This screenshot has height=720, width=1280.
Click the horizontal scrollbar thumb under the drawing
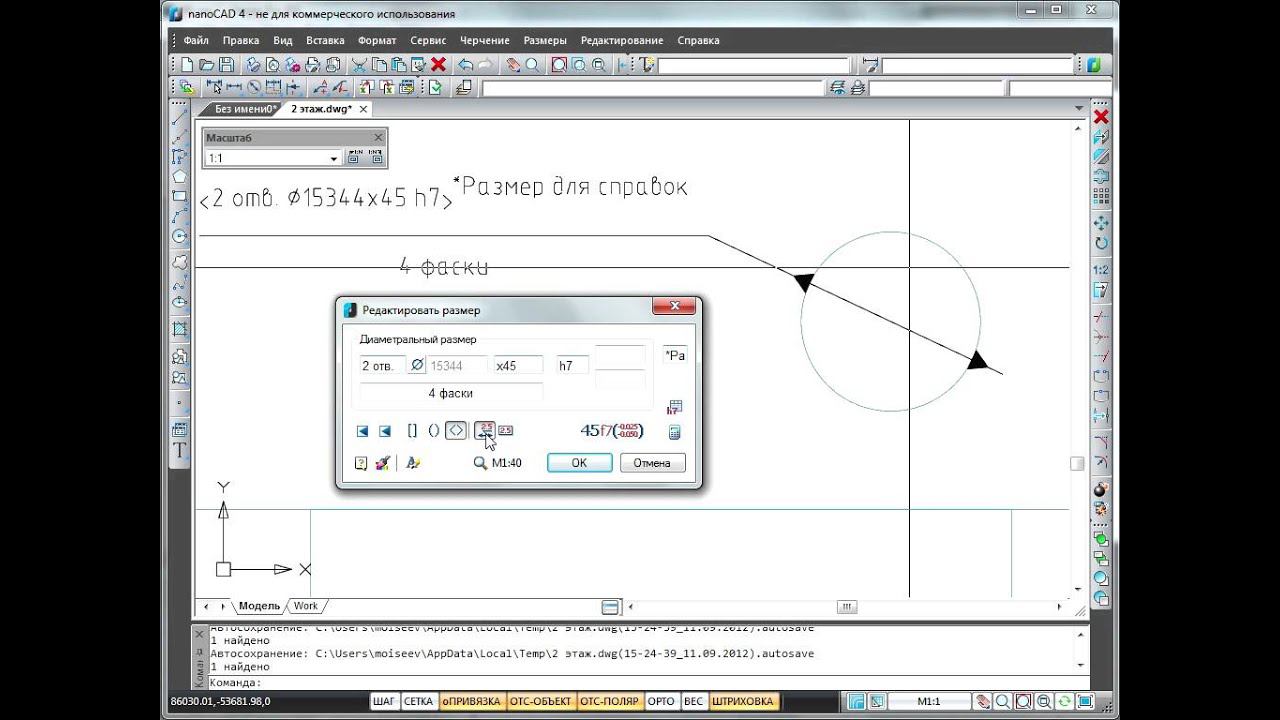[847, 607]
